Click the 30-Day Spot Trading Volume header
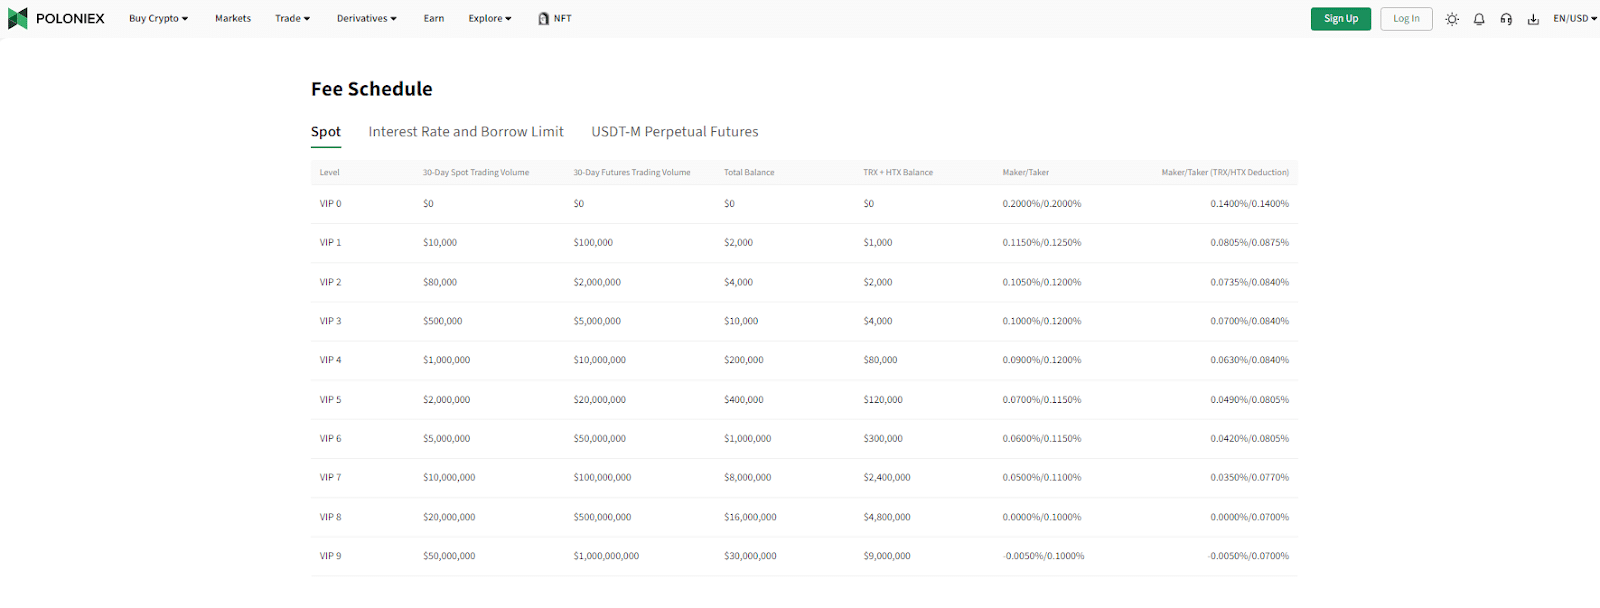 click(x=476, y=173)
